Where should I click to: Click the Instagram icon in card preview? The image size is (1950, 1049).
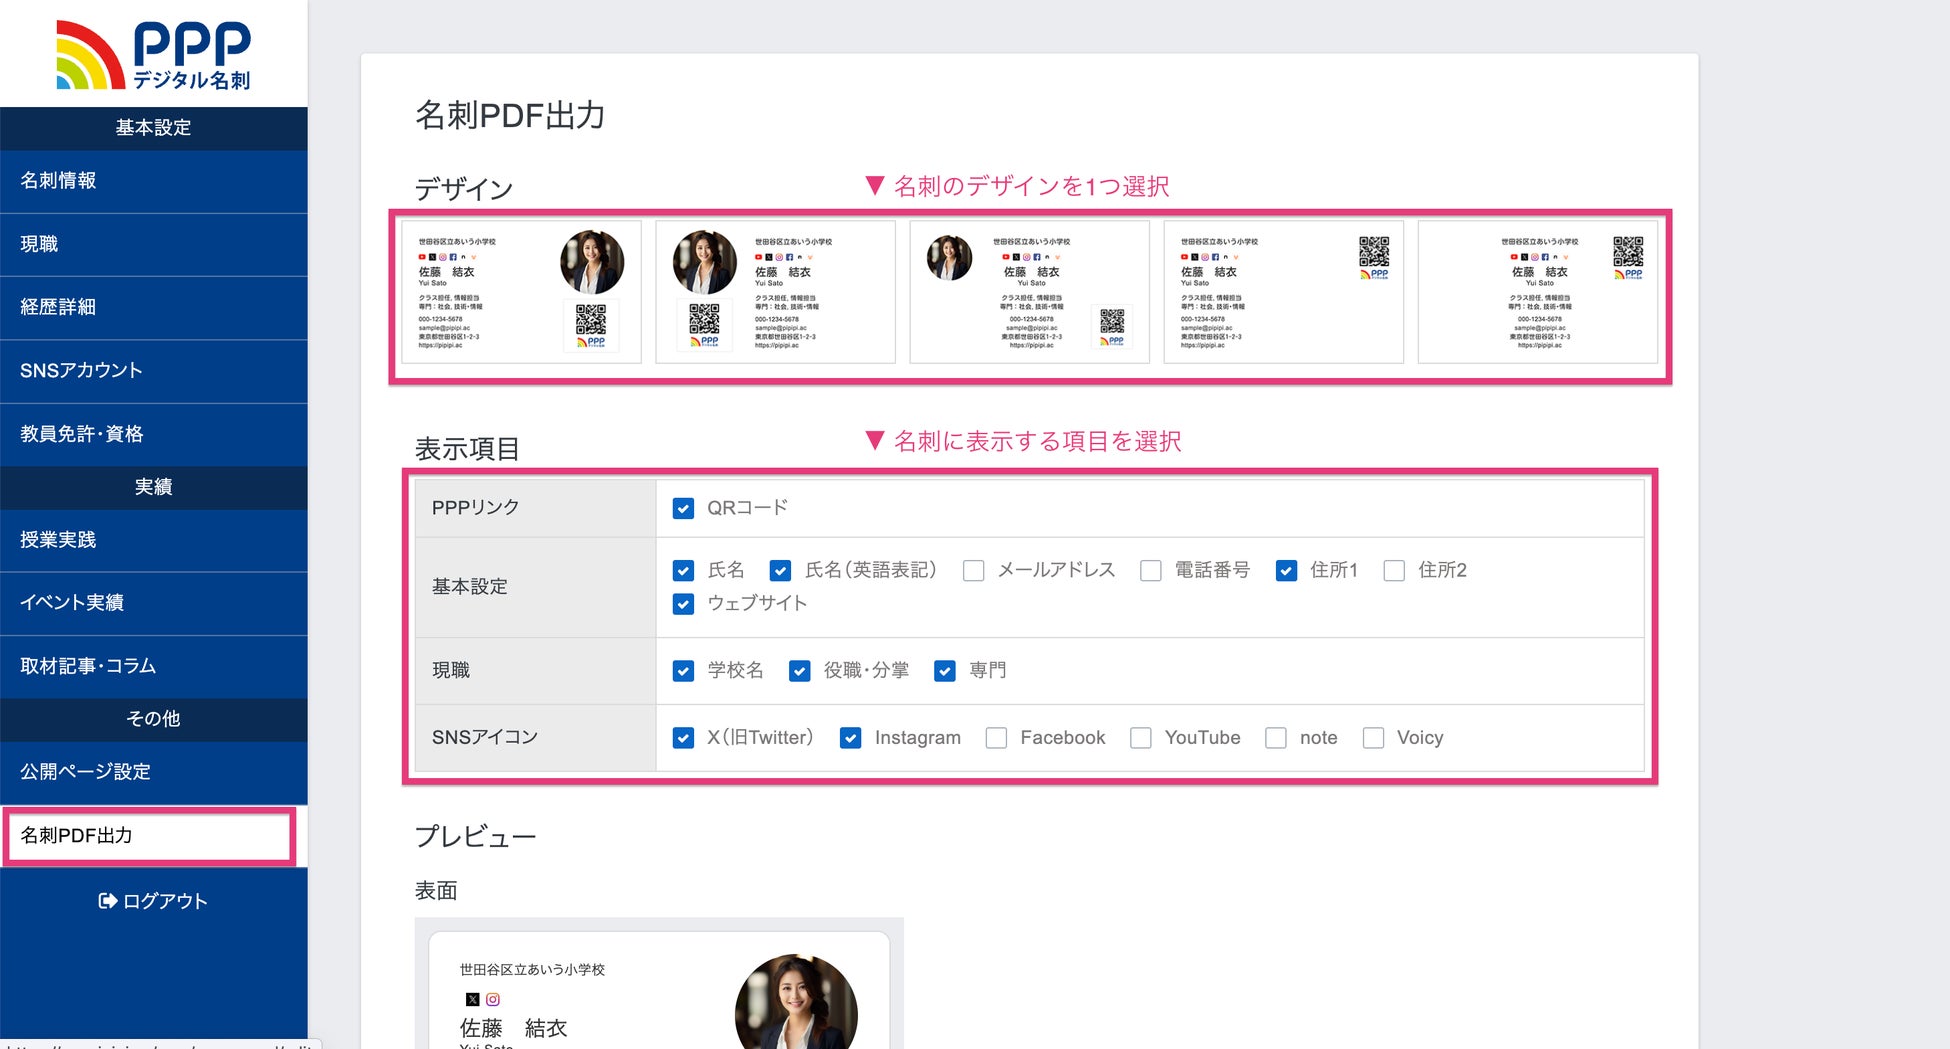(x=493, y=999)
